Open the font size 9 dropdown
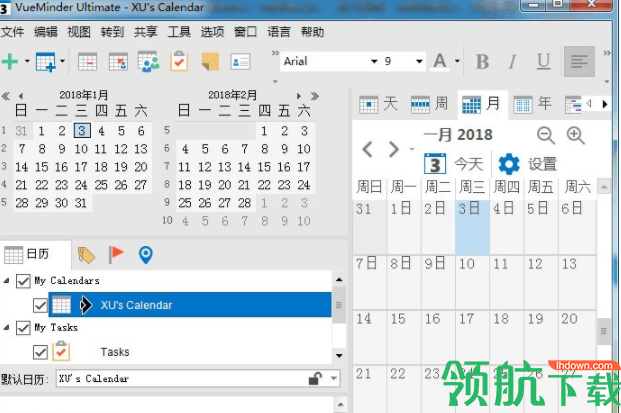The width and height of the screenshot is (621, 413). point(419,61)
